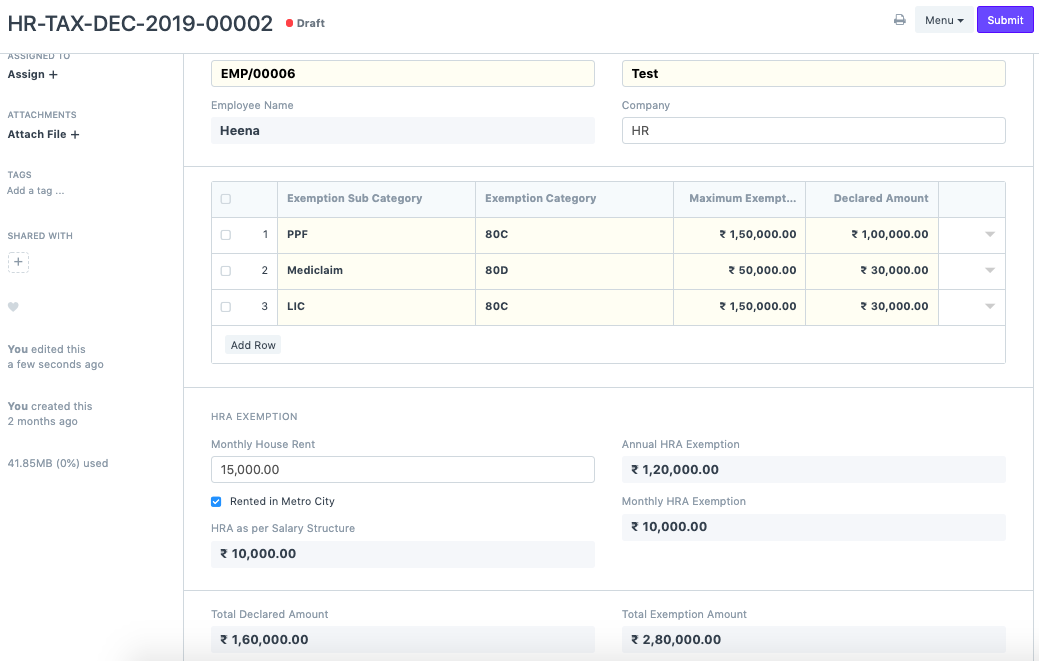
Task: Click the plus icon under Shared With
Action: point(18,262)
